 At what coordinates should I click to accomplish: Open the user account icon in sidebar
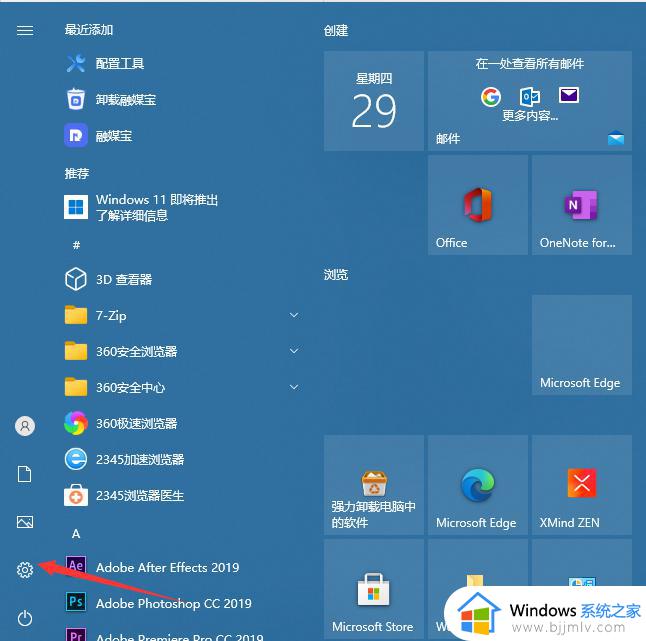click(x=25, y=426)
